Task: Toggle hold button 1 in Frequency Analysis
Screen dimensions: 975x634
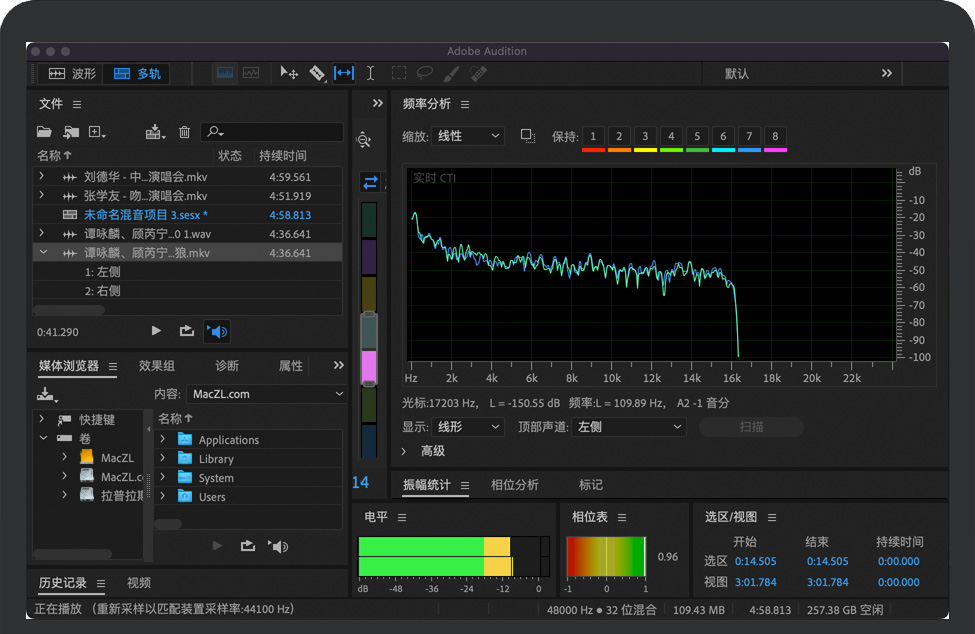Action: (593, 137)
